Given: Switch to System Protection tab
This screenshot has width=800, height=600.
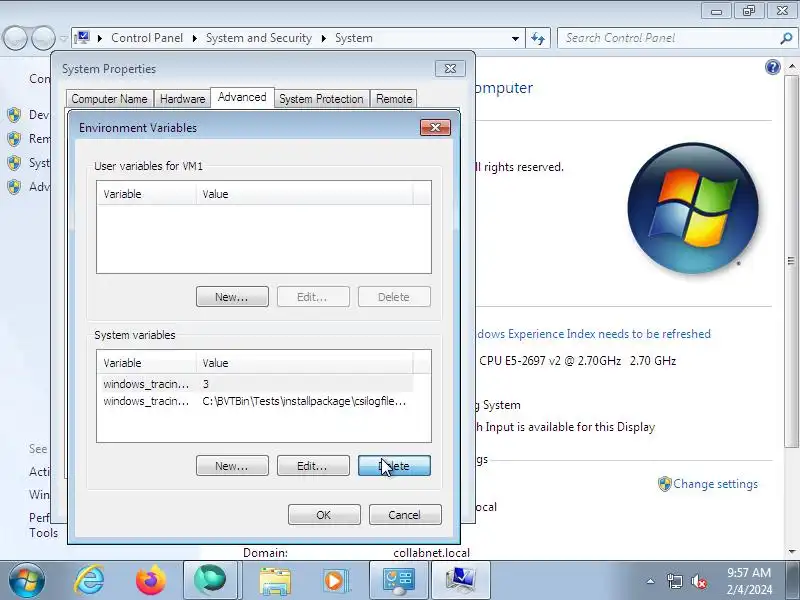Looking at the screenshot, I should pyautogui.click(x=321, y=99).
